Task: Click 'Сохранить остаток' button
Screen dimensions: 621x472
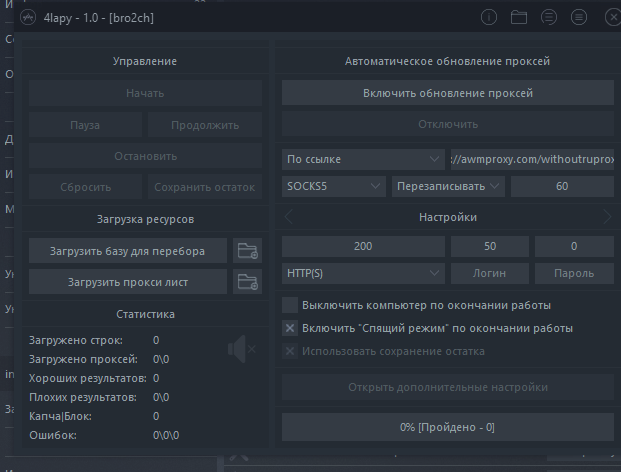Action: coord(205,187)
